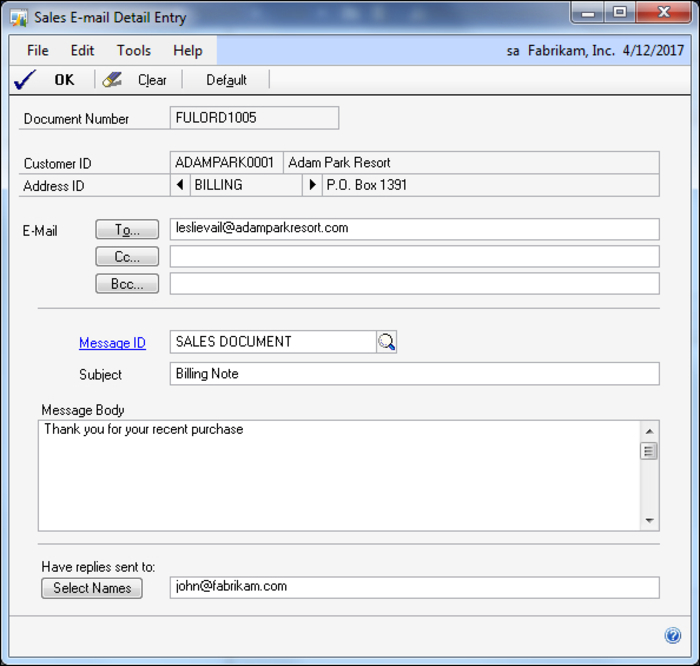Click the Fabrikam, Inc. company name
This screenshot has height=666, width=700.
click(x=571, y=51)
